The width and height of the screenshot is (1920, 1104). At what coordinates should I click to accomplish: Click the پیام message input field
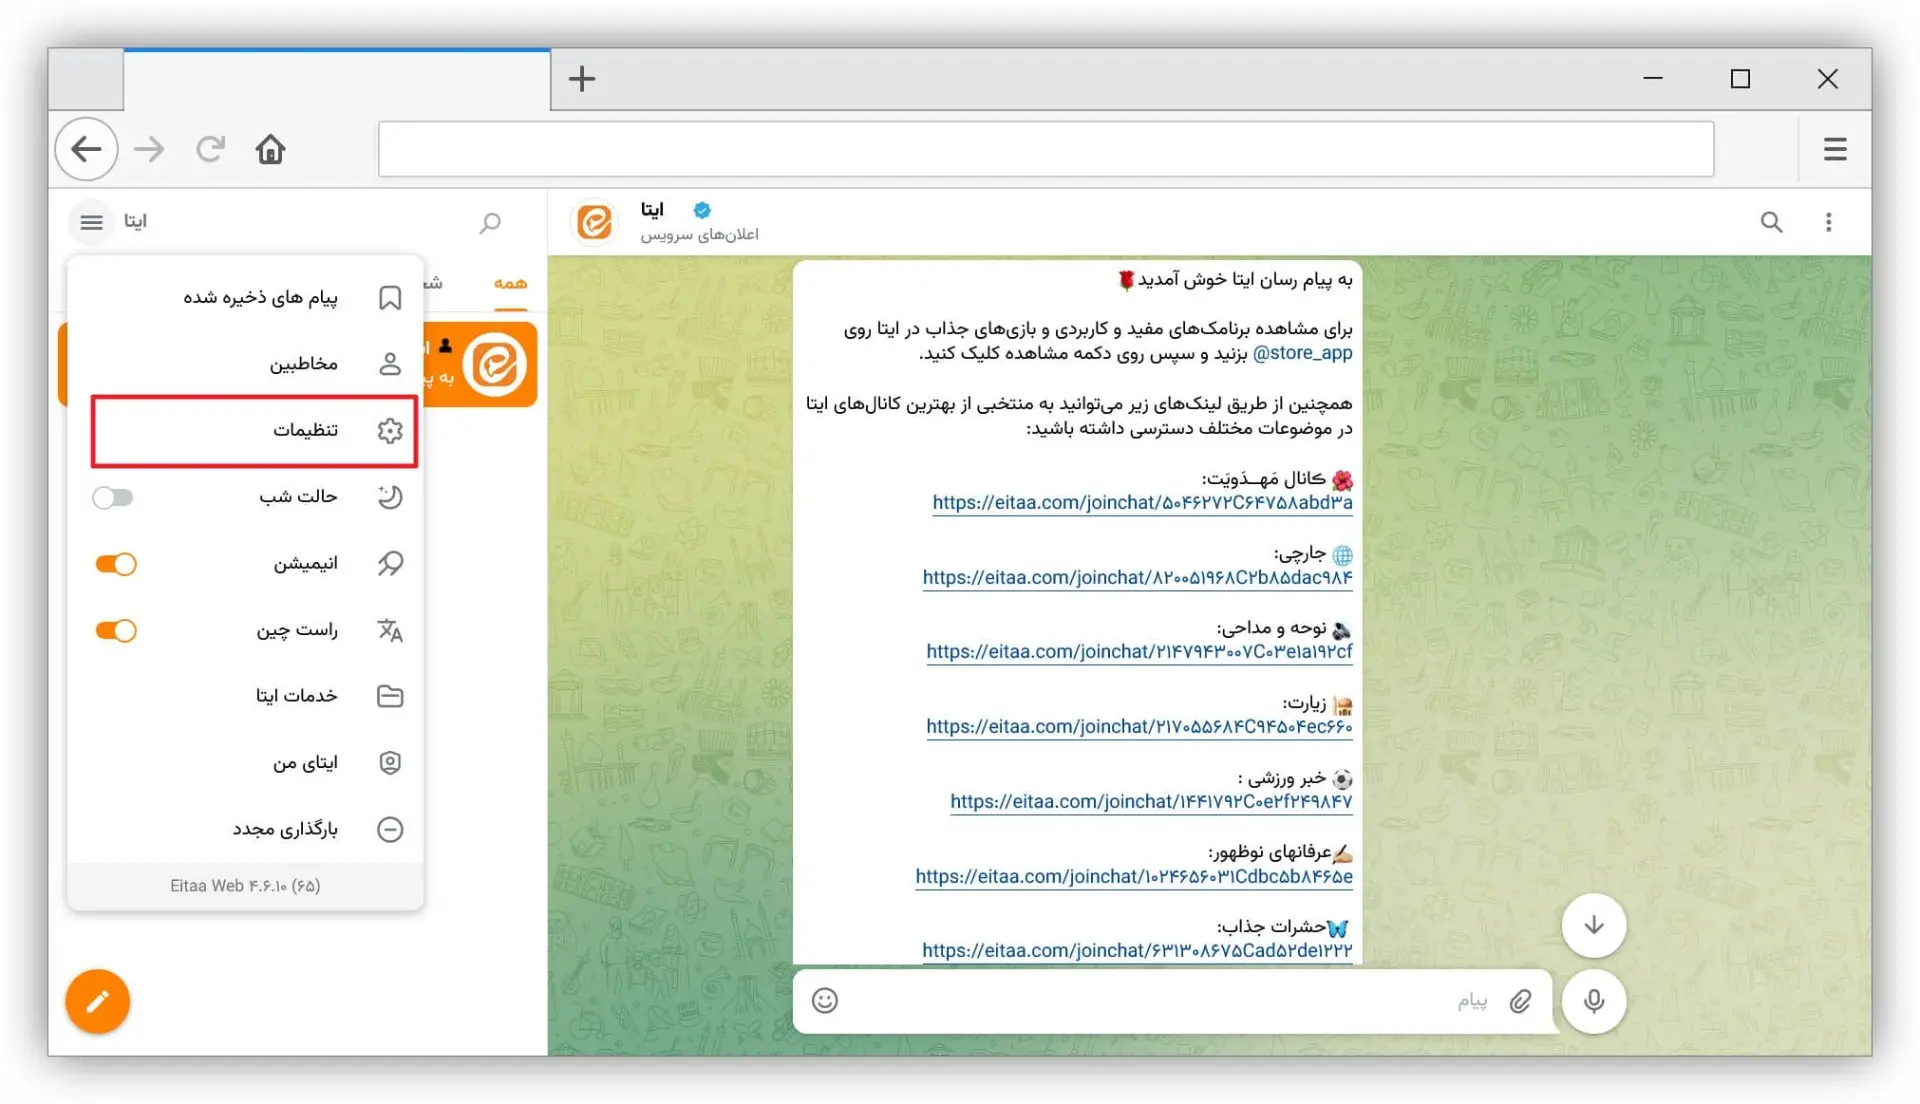(x=1170, y=1001)
